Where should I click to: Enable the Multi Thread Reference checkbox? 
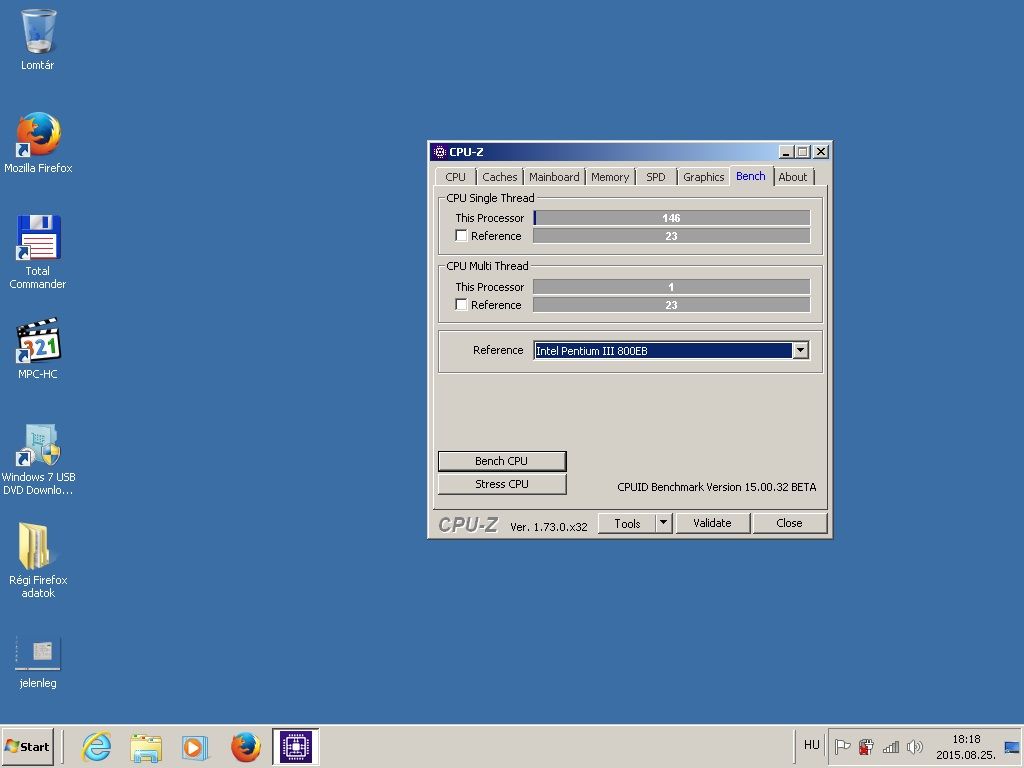pos(461,304)
